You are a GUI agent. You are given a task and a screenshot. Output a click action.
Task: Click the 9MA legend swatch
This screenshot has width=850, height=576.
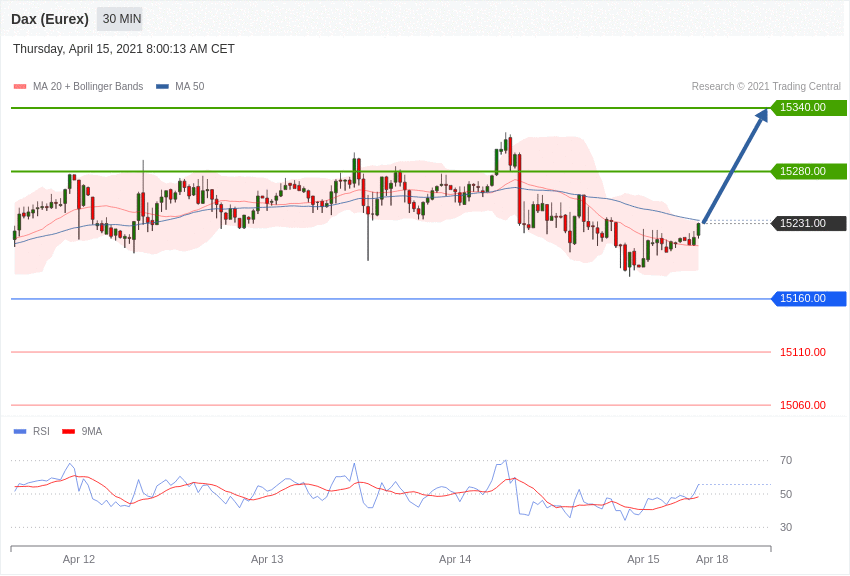[68, 431]
